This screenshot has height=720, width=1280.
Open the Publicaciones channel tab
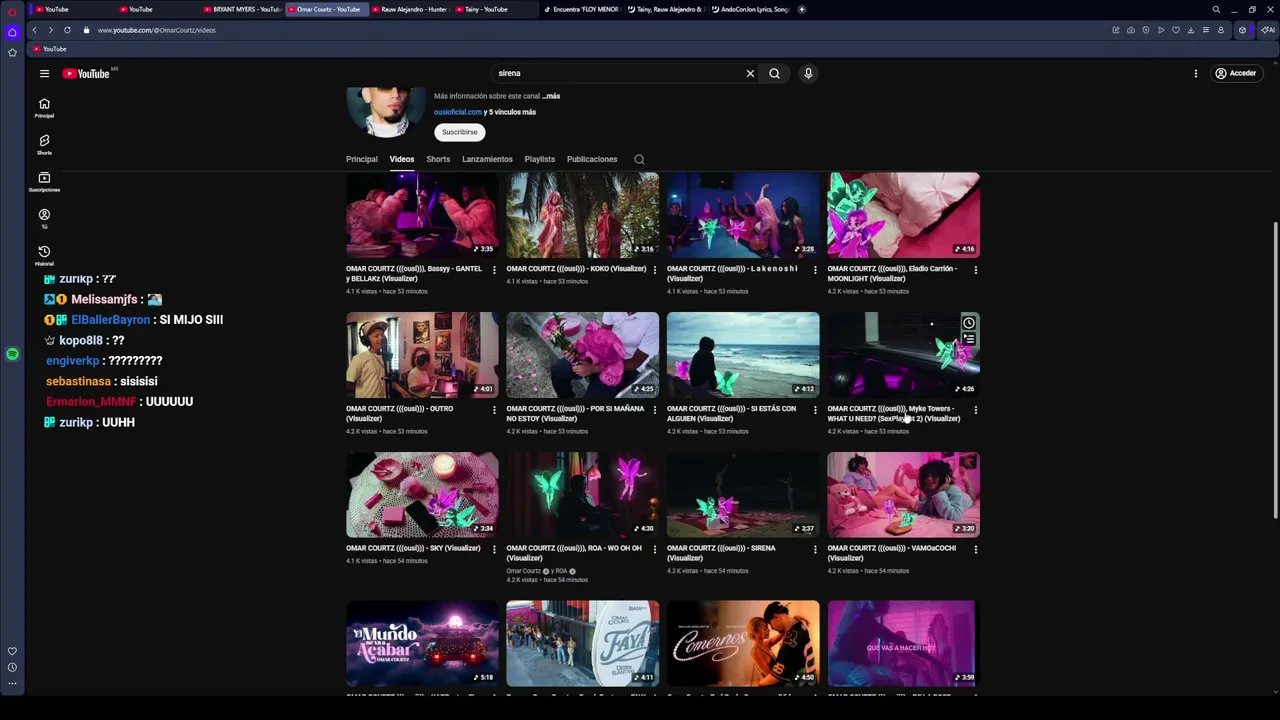pyautogui.click(x=592, y=159)
